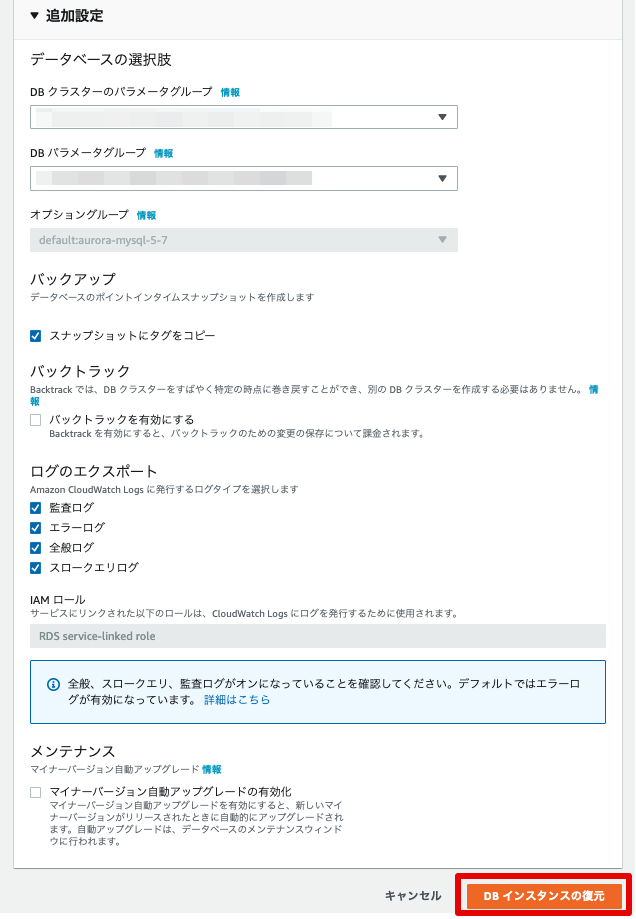Enable マイナーバージョン自動アップグレードの有効化 checkbox
Viewport: 636px width, 919px height.
pyautogui.click(x=36, y=792)
